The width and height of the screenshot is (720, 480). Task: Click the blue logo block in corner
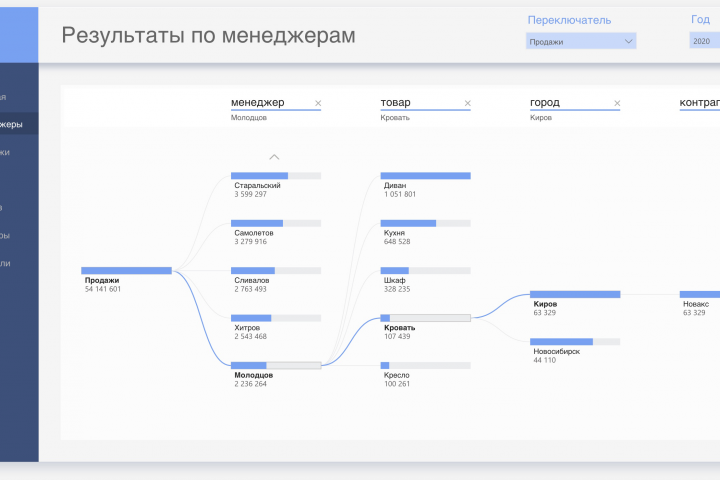[x=19, y=35]
